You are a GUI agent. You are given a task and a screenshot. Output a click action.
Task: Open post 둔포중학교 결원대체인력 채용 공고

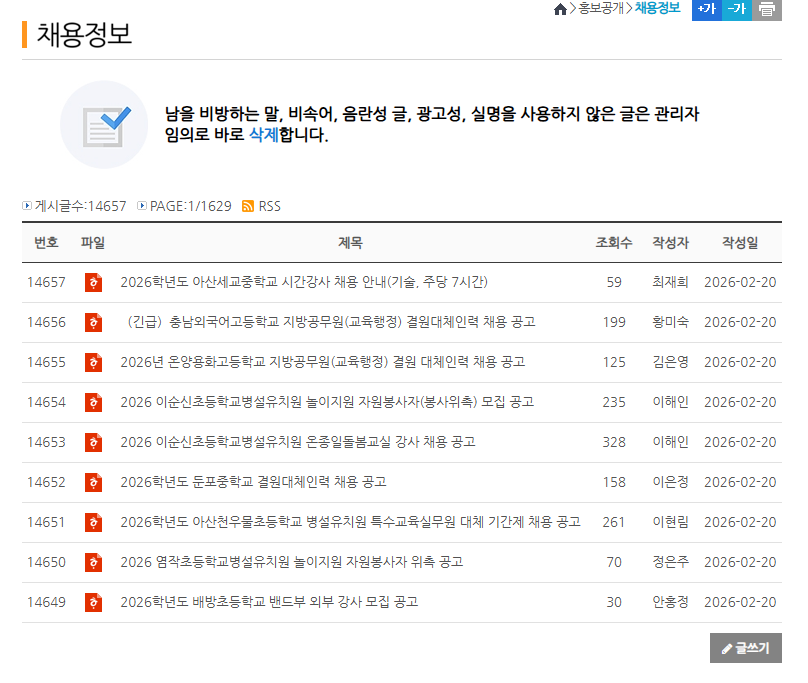point(254,482)
